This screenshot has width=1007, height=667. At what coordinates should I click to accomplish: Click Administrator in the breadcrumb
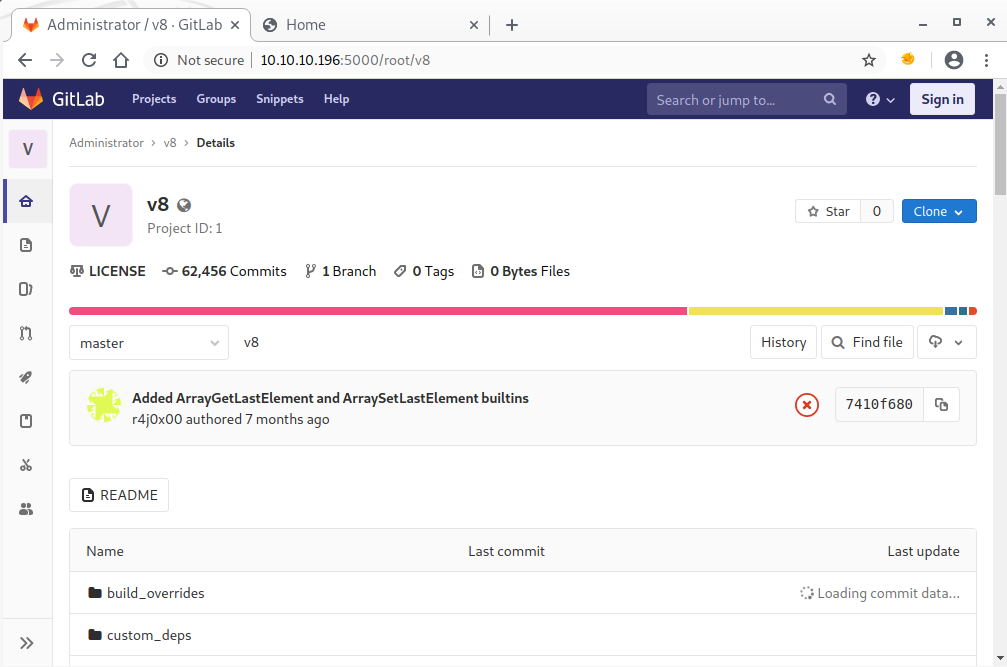pos(107,143)
